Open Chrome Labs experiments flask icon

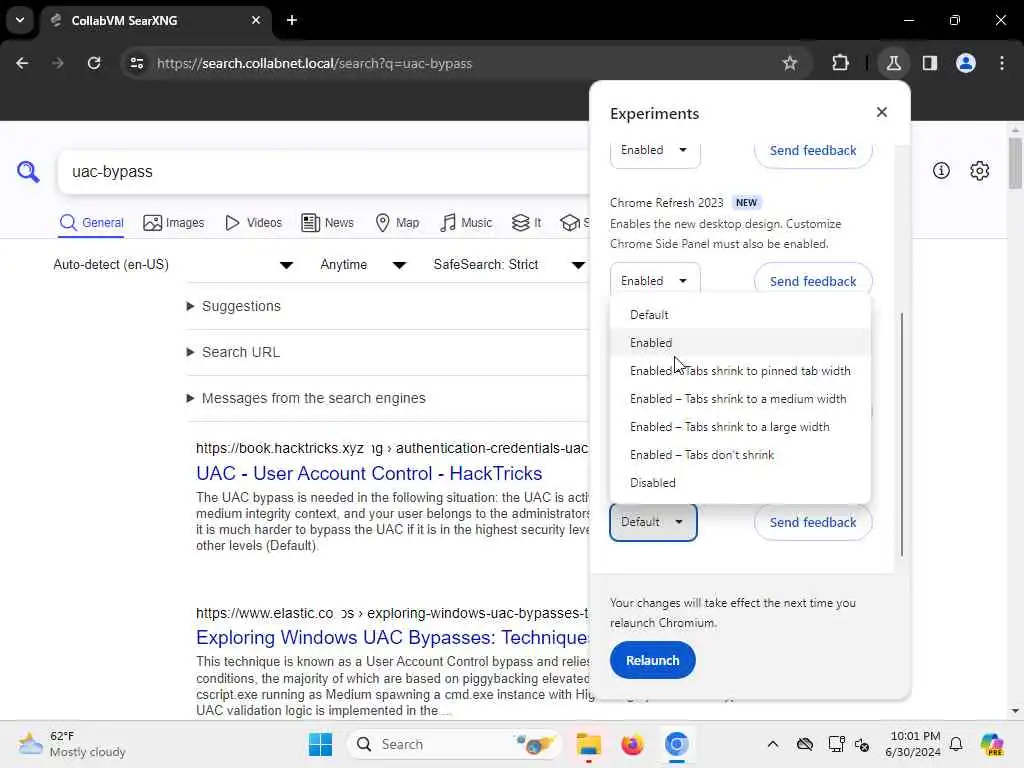[893, 63]
